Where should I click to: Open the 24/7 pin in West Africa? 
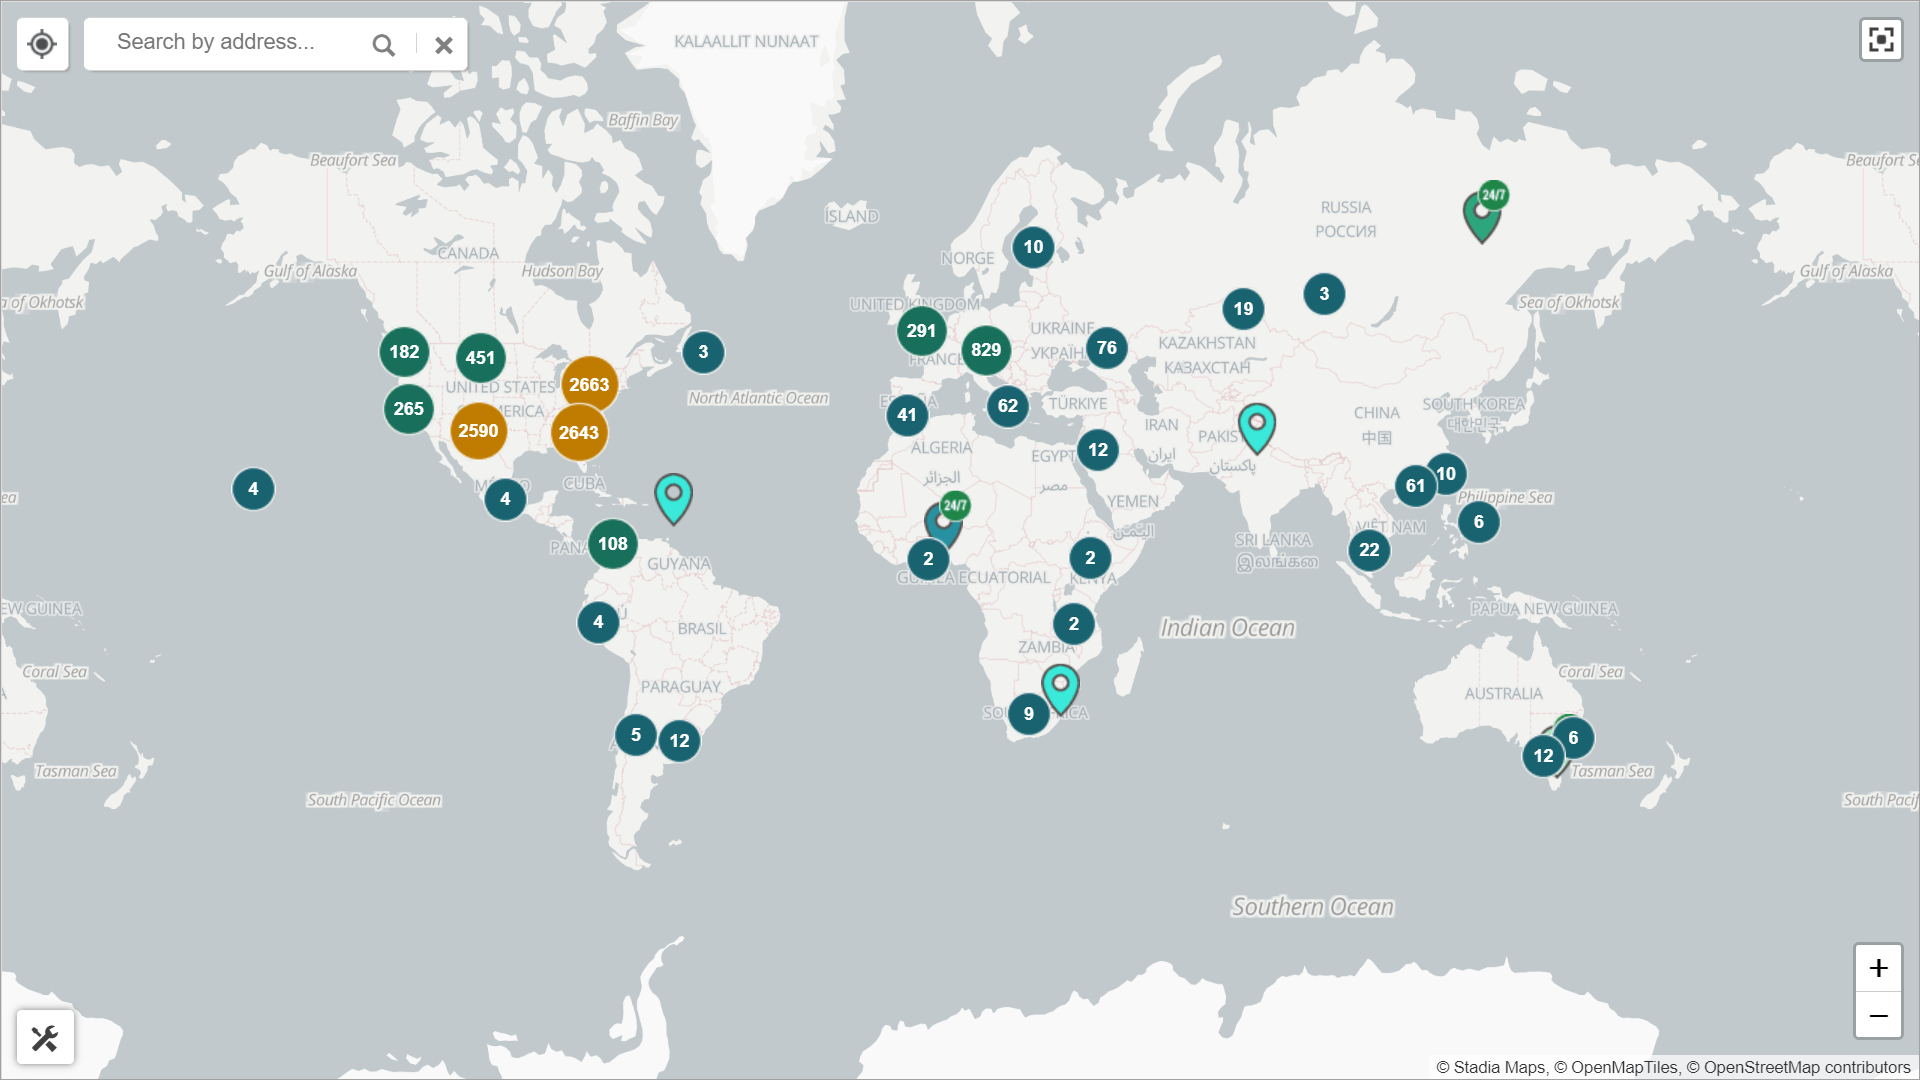pyautogui.click(x=943, y=523)
